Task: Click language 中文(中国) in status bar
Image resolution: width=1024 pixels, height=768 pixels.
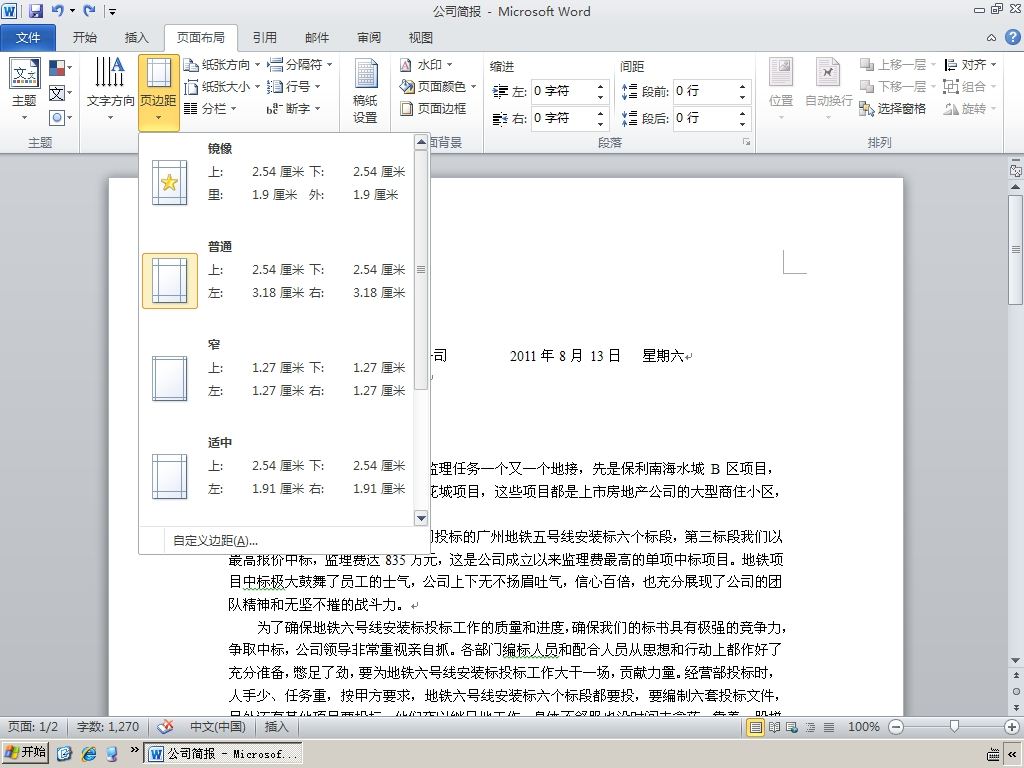Action: 217,727
